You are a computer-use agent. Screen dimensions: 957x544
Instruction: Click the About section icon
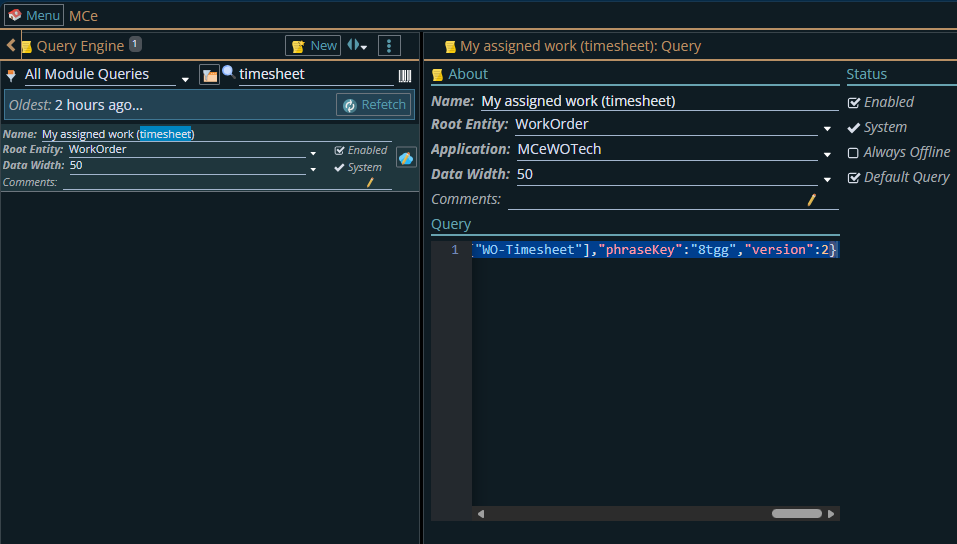437,74
